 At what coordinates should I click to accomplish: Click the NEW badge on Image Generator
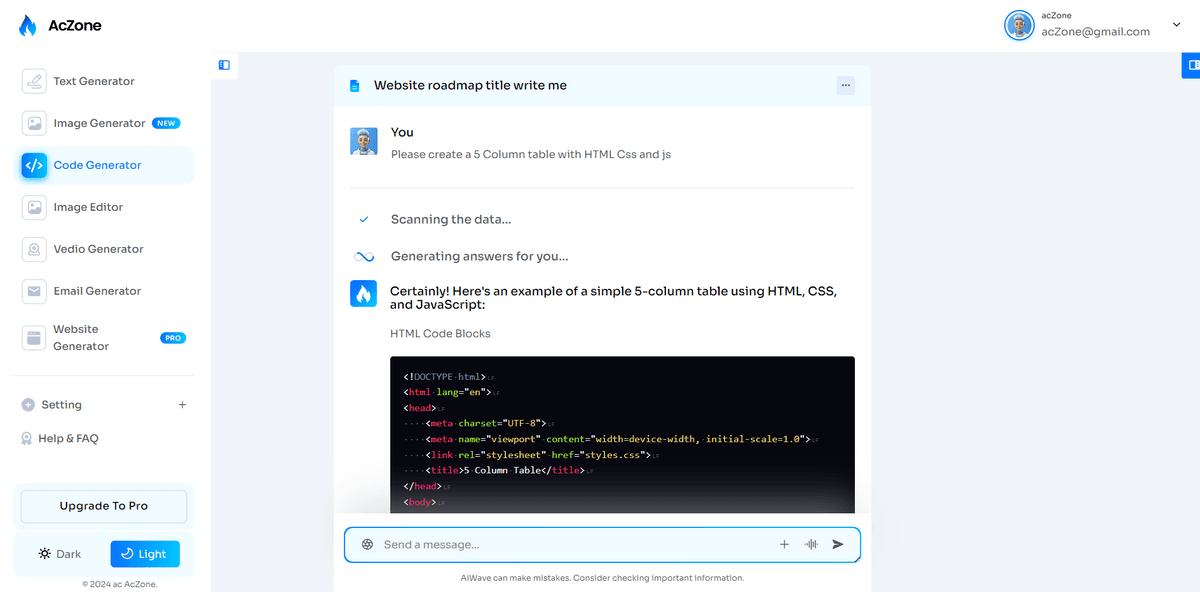166,123
